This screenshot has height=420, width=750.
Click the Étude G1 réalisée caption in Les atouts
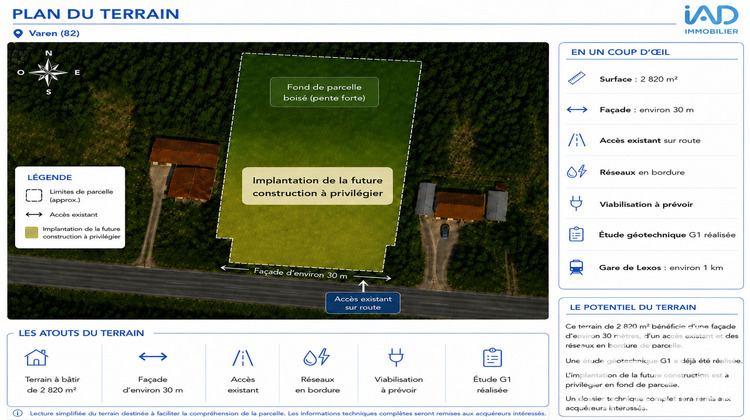pyautogui.click(x=492, y=385)
